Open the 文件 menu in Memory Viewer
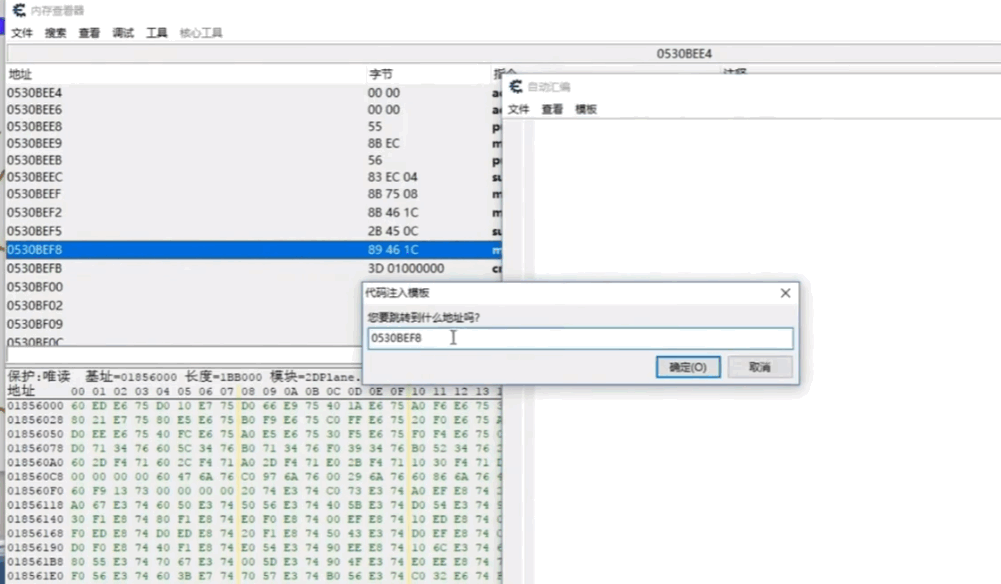The height and width of the screenshot is (584, 1001). coord(22,33)
